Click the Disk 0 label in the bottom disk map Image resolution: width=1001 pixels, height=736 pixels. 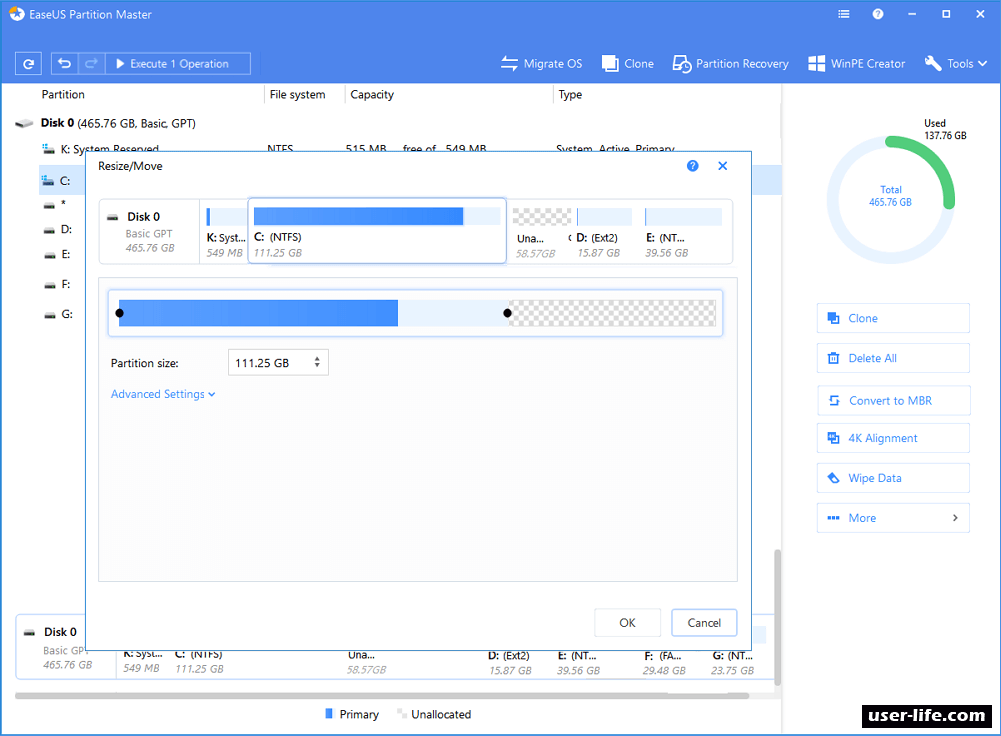(60, 632)
